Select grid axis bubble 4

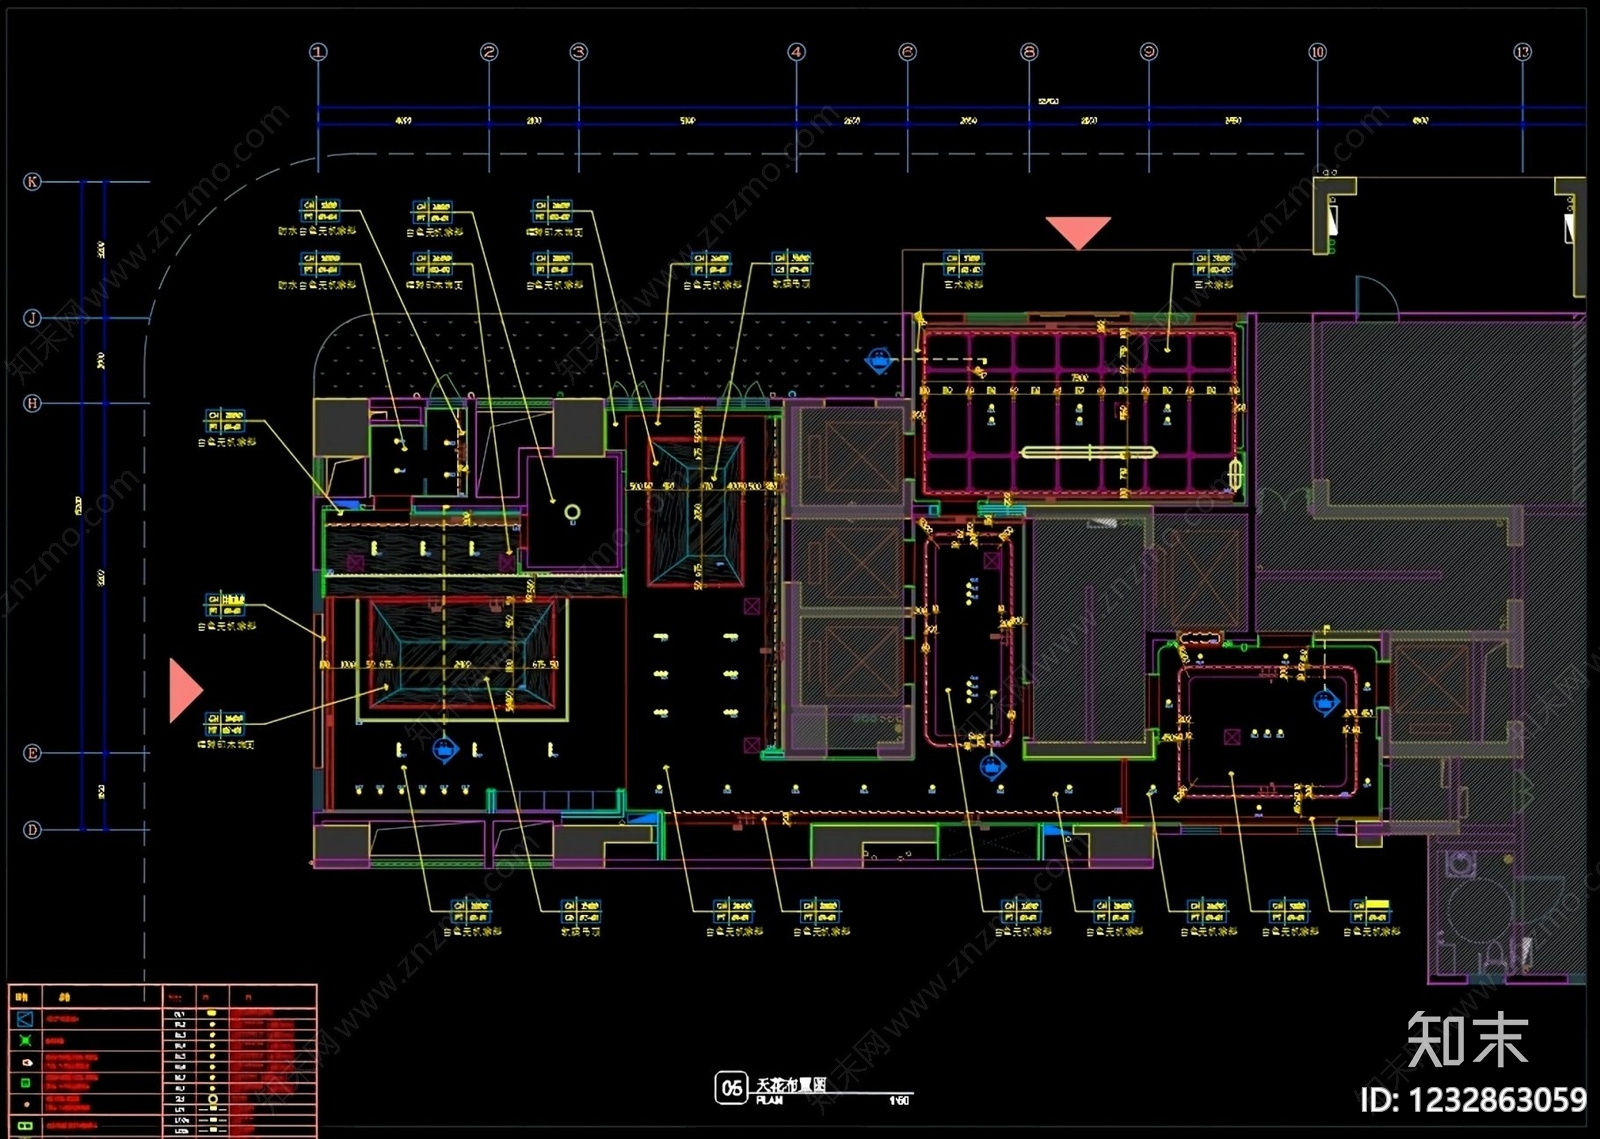point(797,52)
